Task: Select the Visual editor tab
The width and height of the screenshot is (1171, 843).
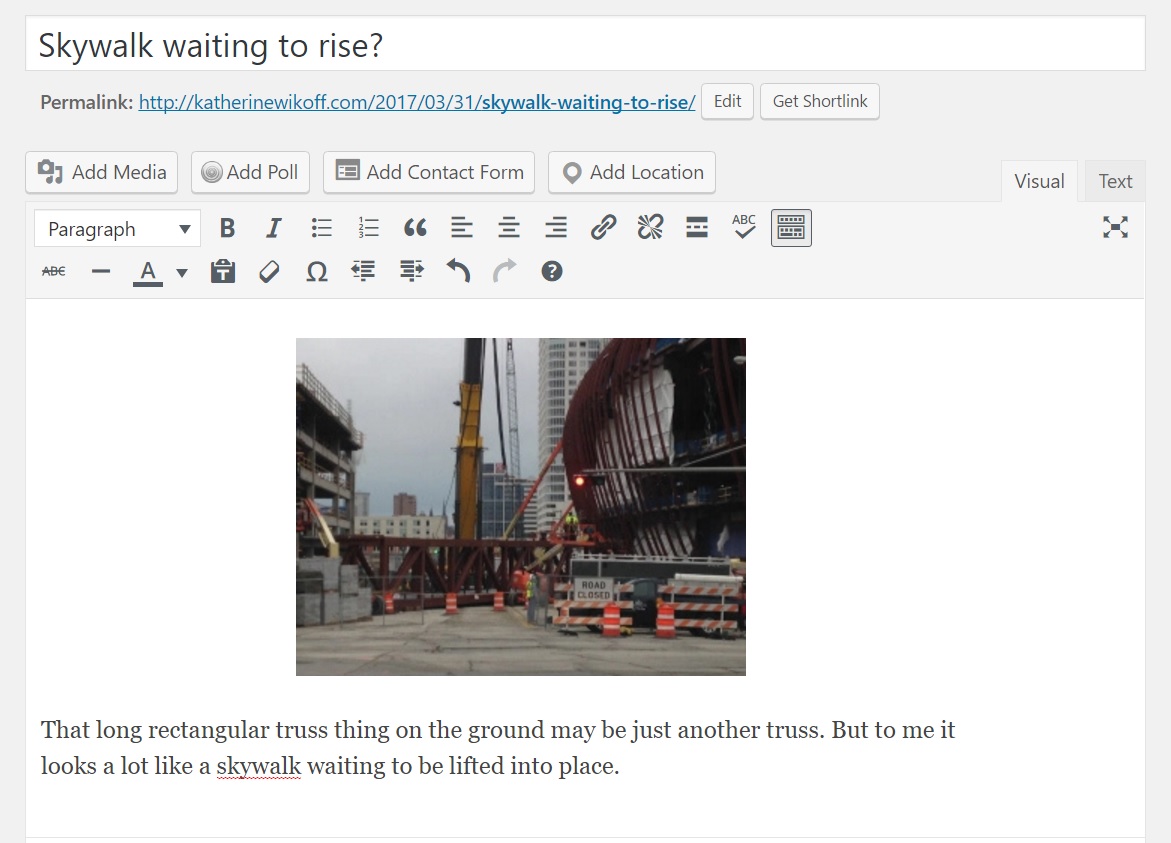Action: pyautogui.click(x=1039, y=181)
